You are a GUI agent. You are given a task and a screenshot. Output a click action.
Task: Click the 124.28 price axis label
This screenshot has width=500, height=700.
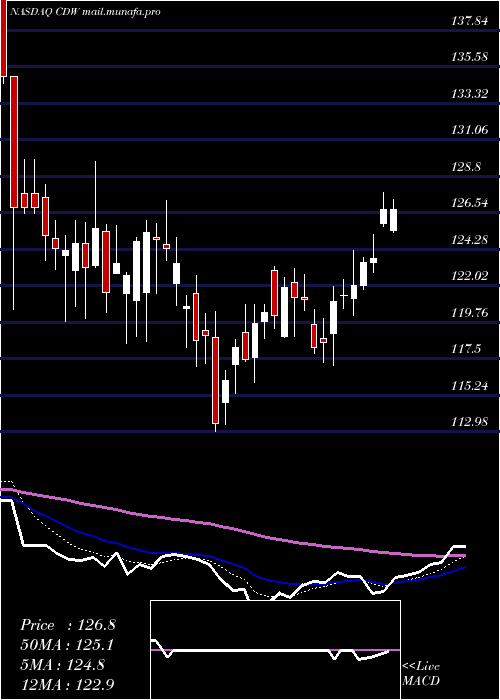click(x=469, y=240)
